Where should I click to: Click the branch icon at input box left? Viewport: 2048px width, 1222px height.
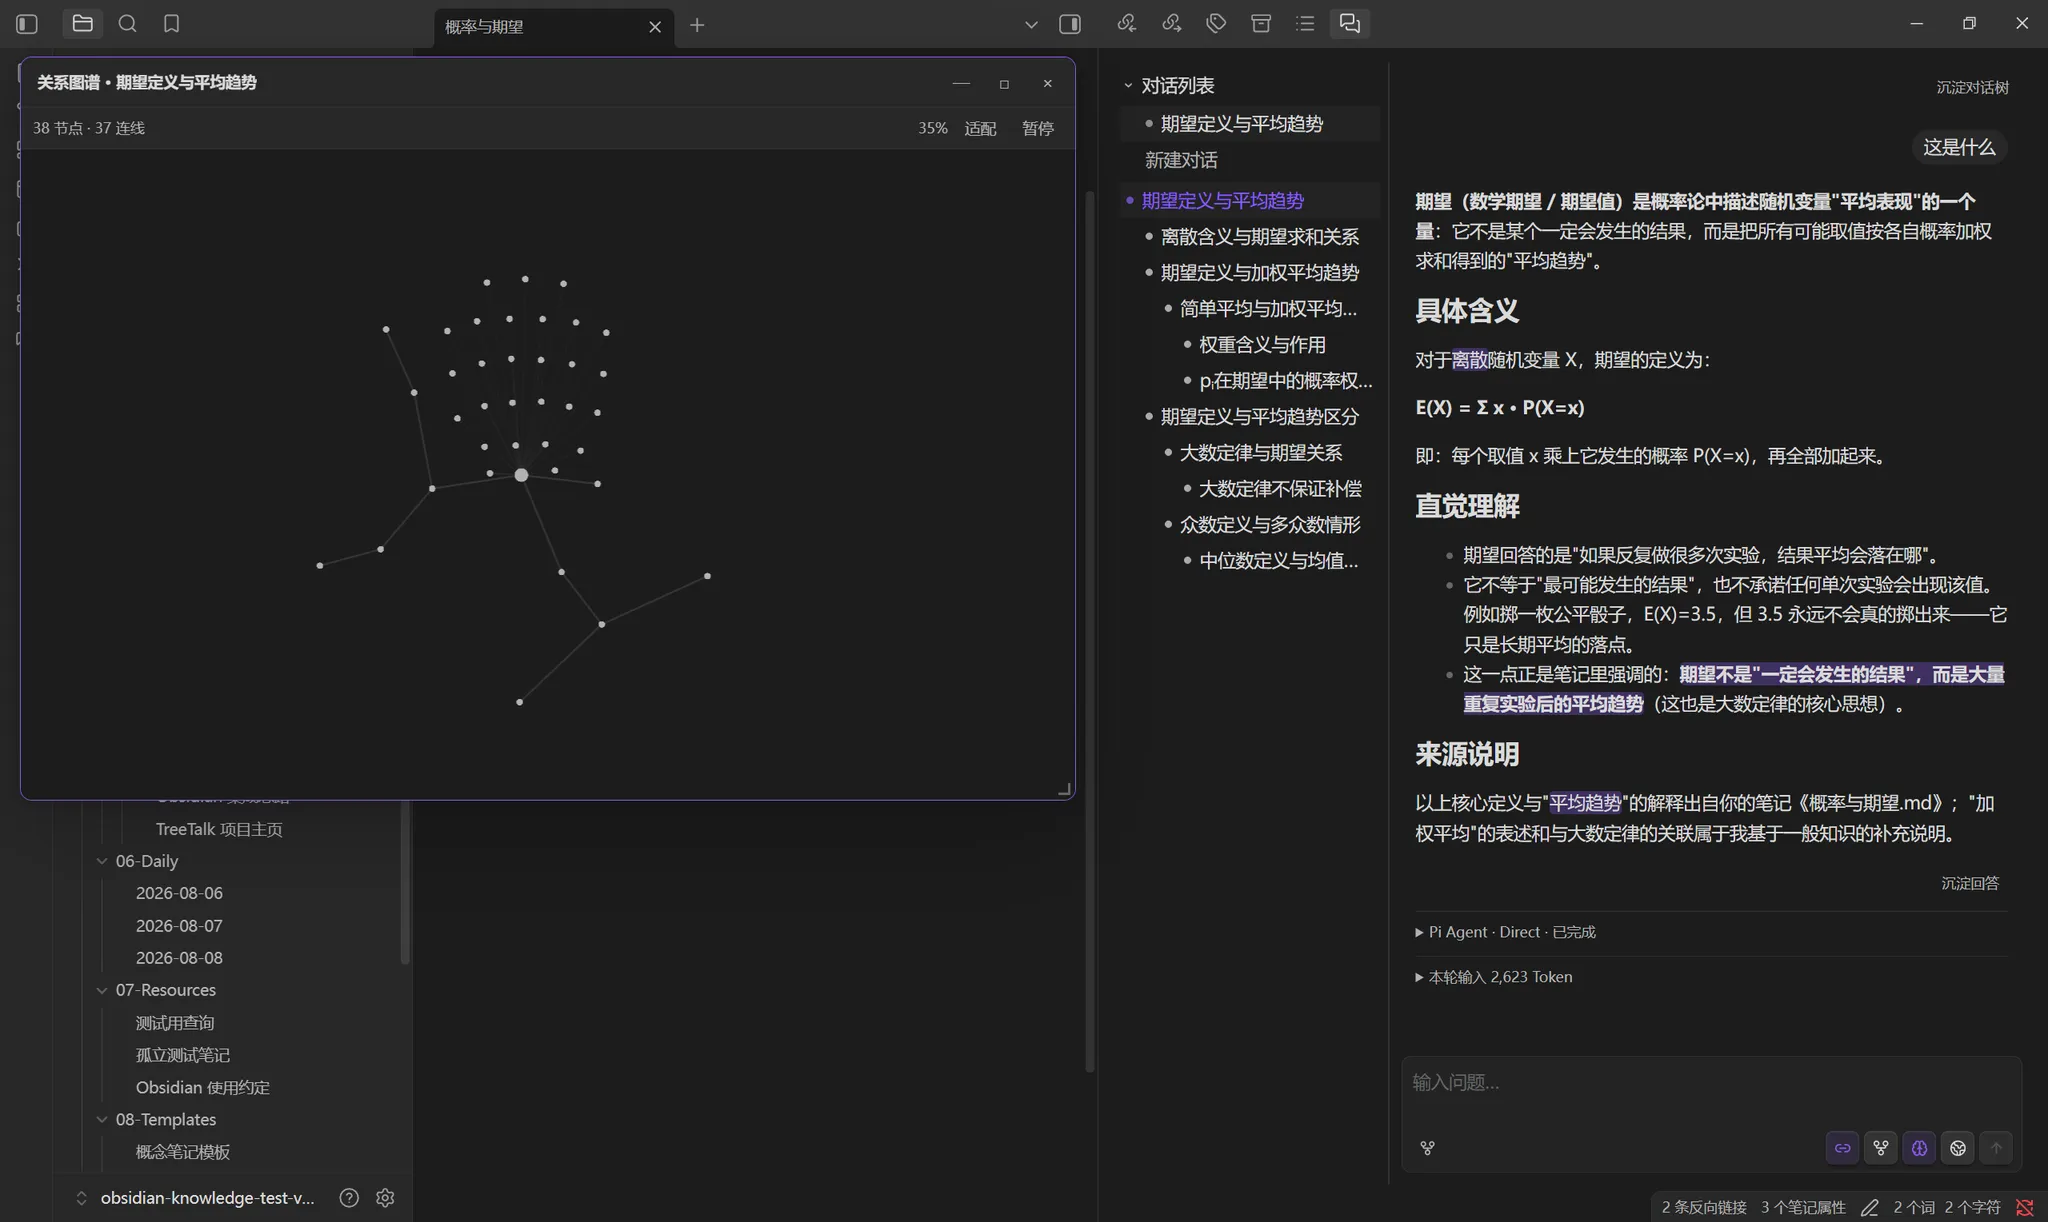pyautogui.click(x=1427, y=1148)
